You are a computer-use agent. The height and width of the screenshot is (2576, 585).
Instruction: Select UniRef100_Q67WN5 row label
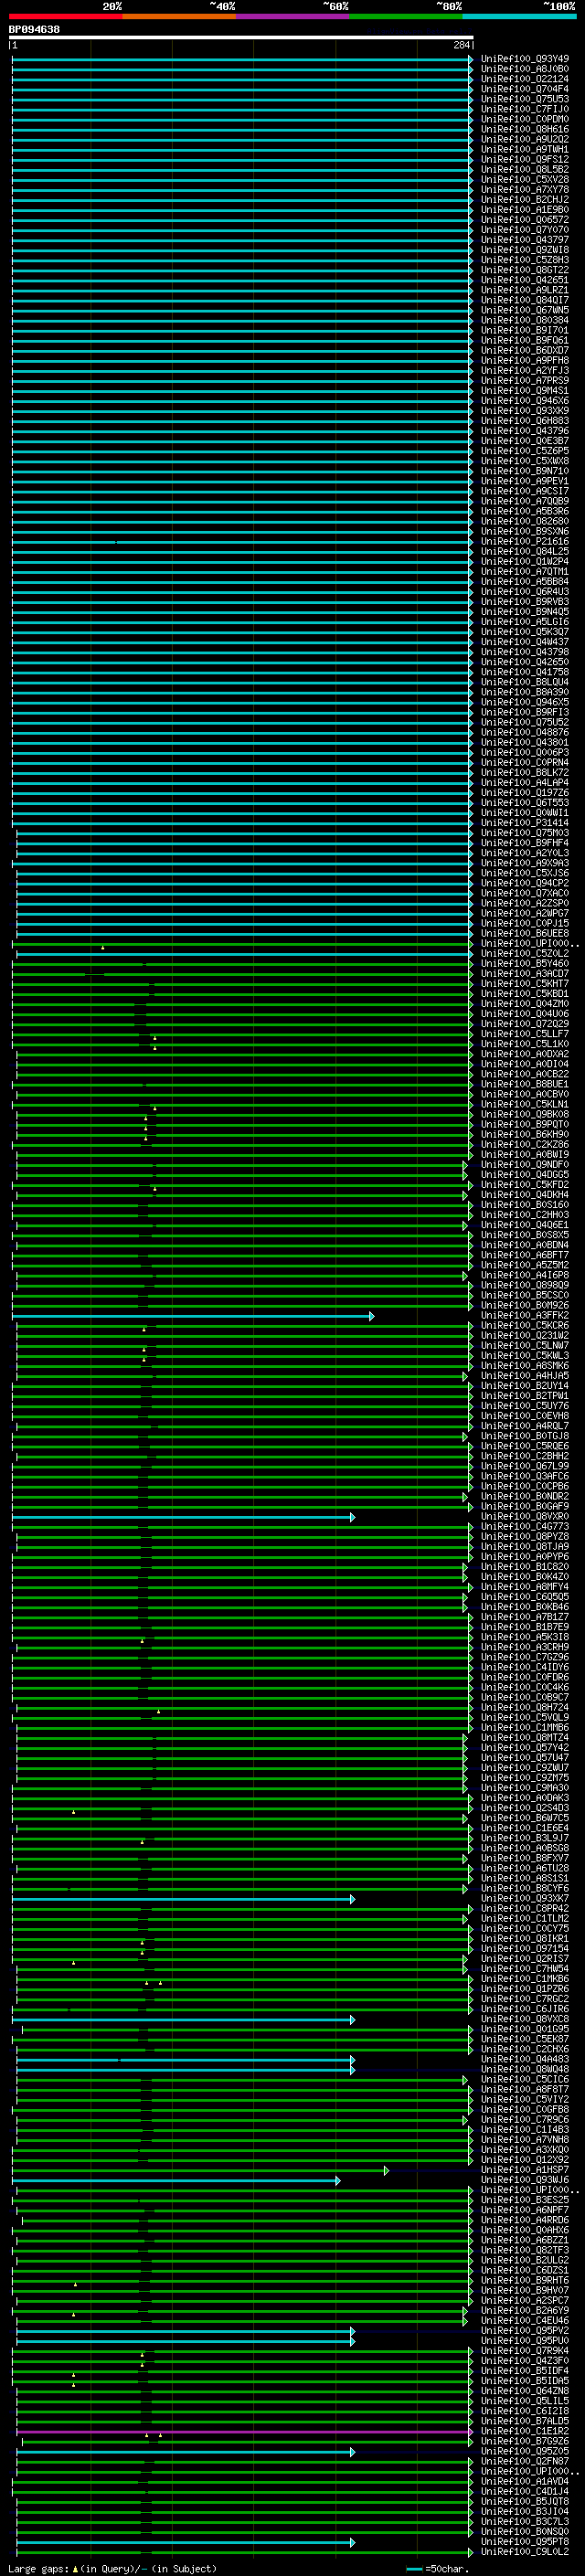click(525, 311)
